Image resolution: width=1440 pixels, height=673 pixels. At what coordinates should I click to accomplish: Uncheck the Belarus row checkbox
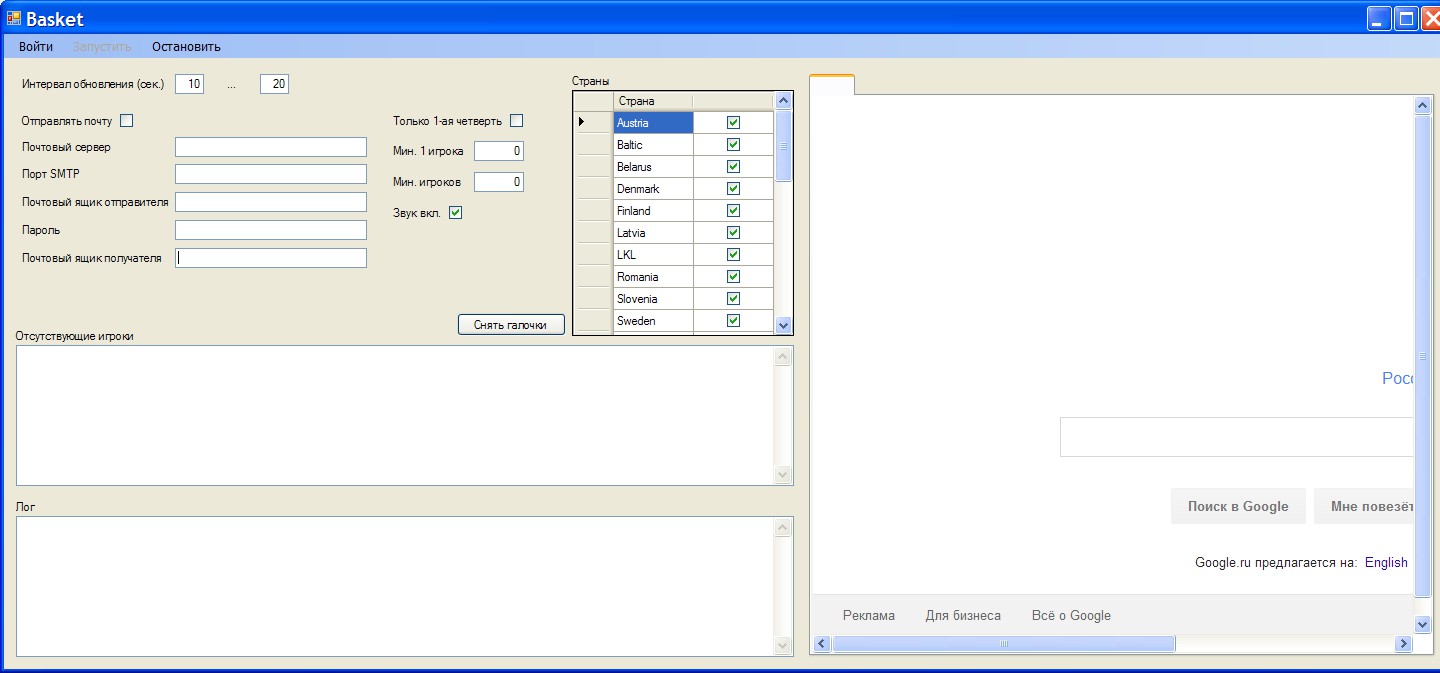click(733, 167)
